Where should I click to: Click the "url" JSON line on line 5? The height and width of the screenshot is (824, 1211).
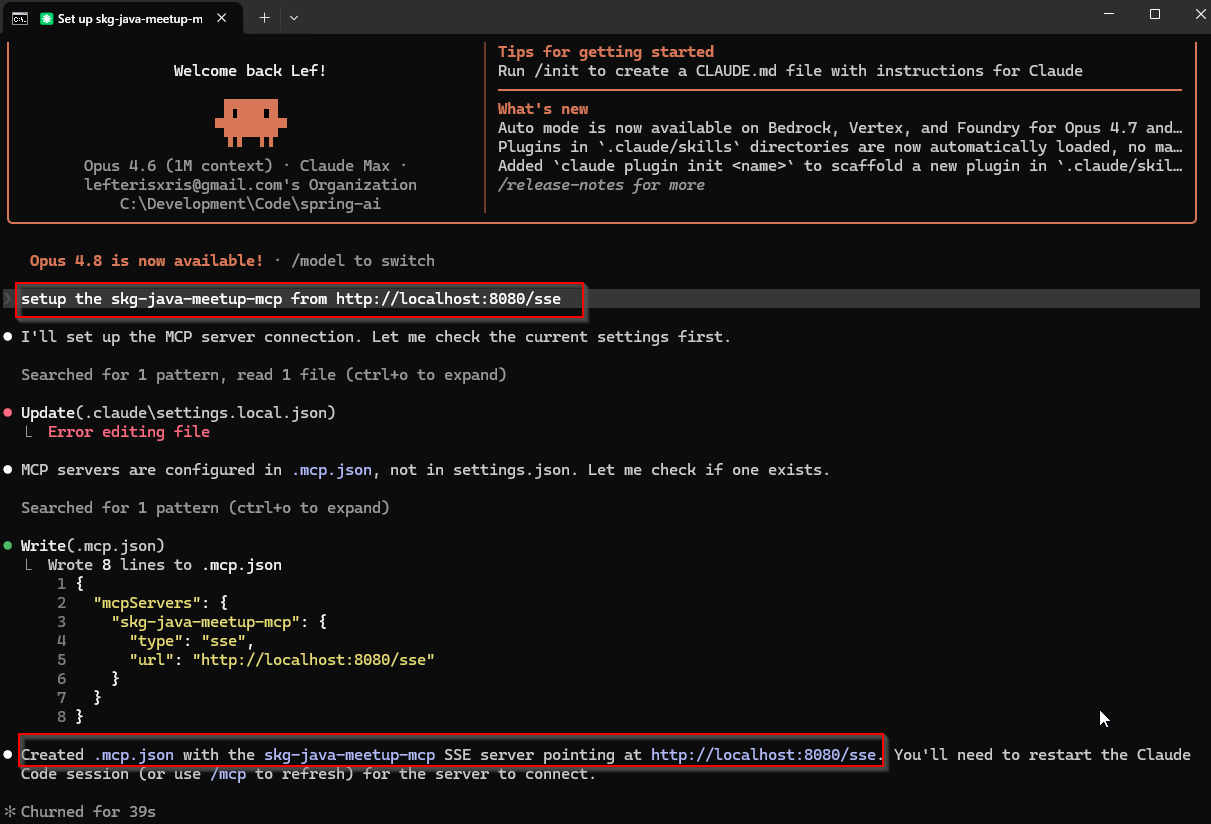pyautogui.click(x=282, y=660)
